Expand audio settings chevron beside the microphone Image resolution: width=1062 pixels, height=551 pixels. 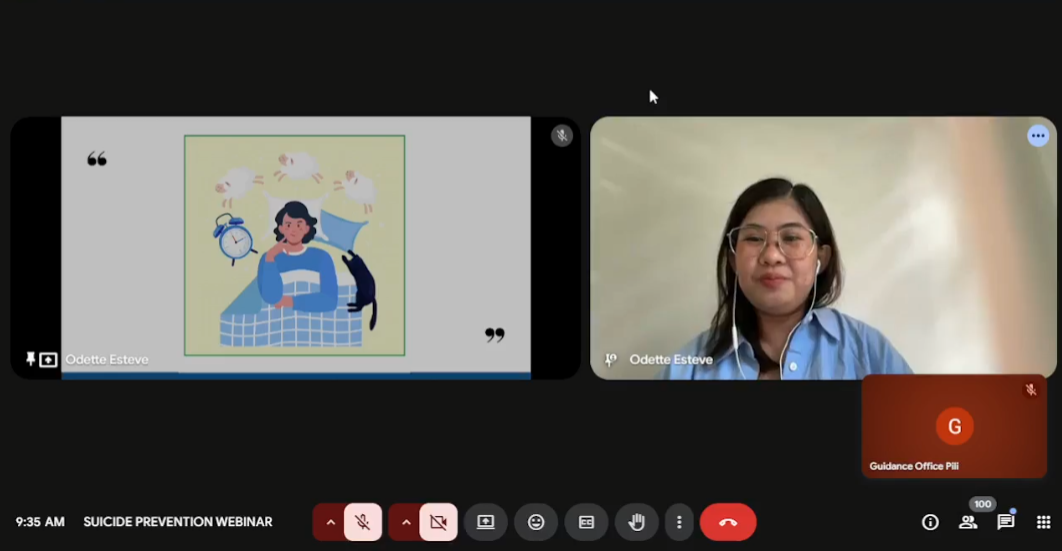(x=330, y=522)
